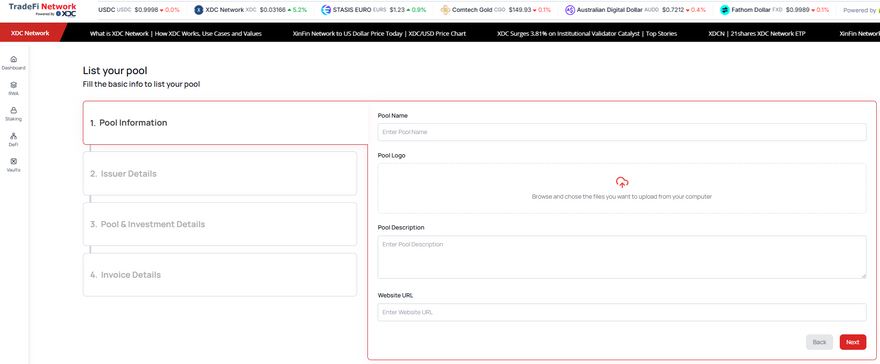Click the STASIS EURO coin icon in ticker
The width and height of the screenshot is (880, 364).
(x=326, y=10)
